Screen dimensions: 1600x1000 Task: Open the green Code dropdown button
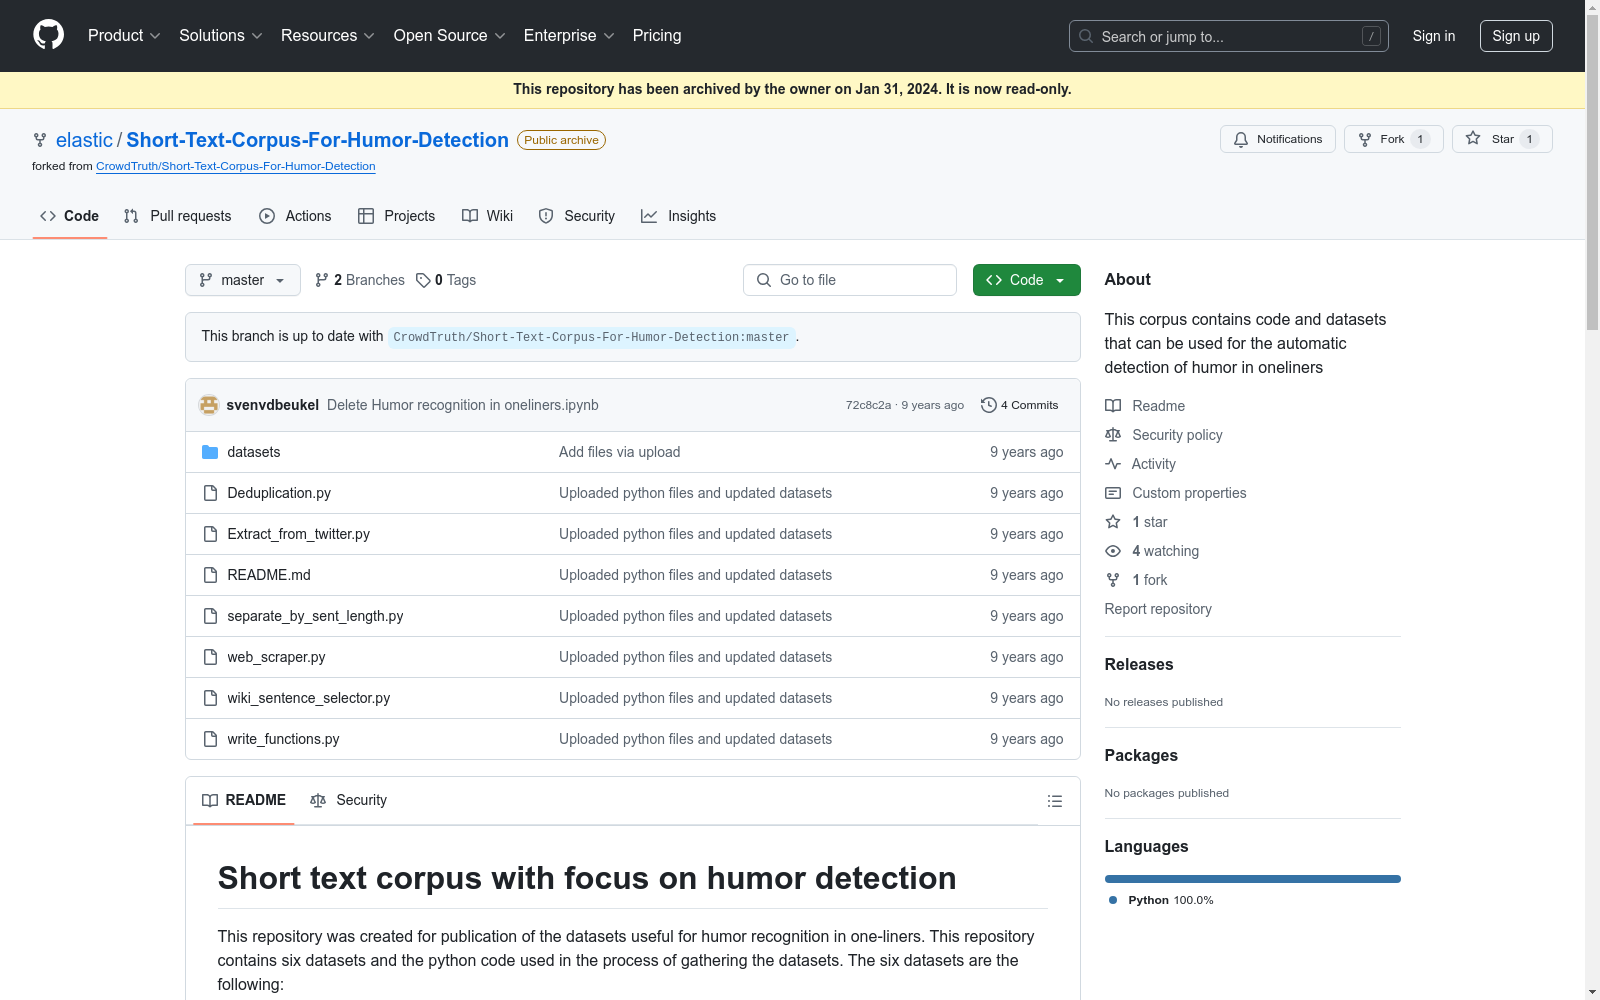1027,280
